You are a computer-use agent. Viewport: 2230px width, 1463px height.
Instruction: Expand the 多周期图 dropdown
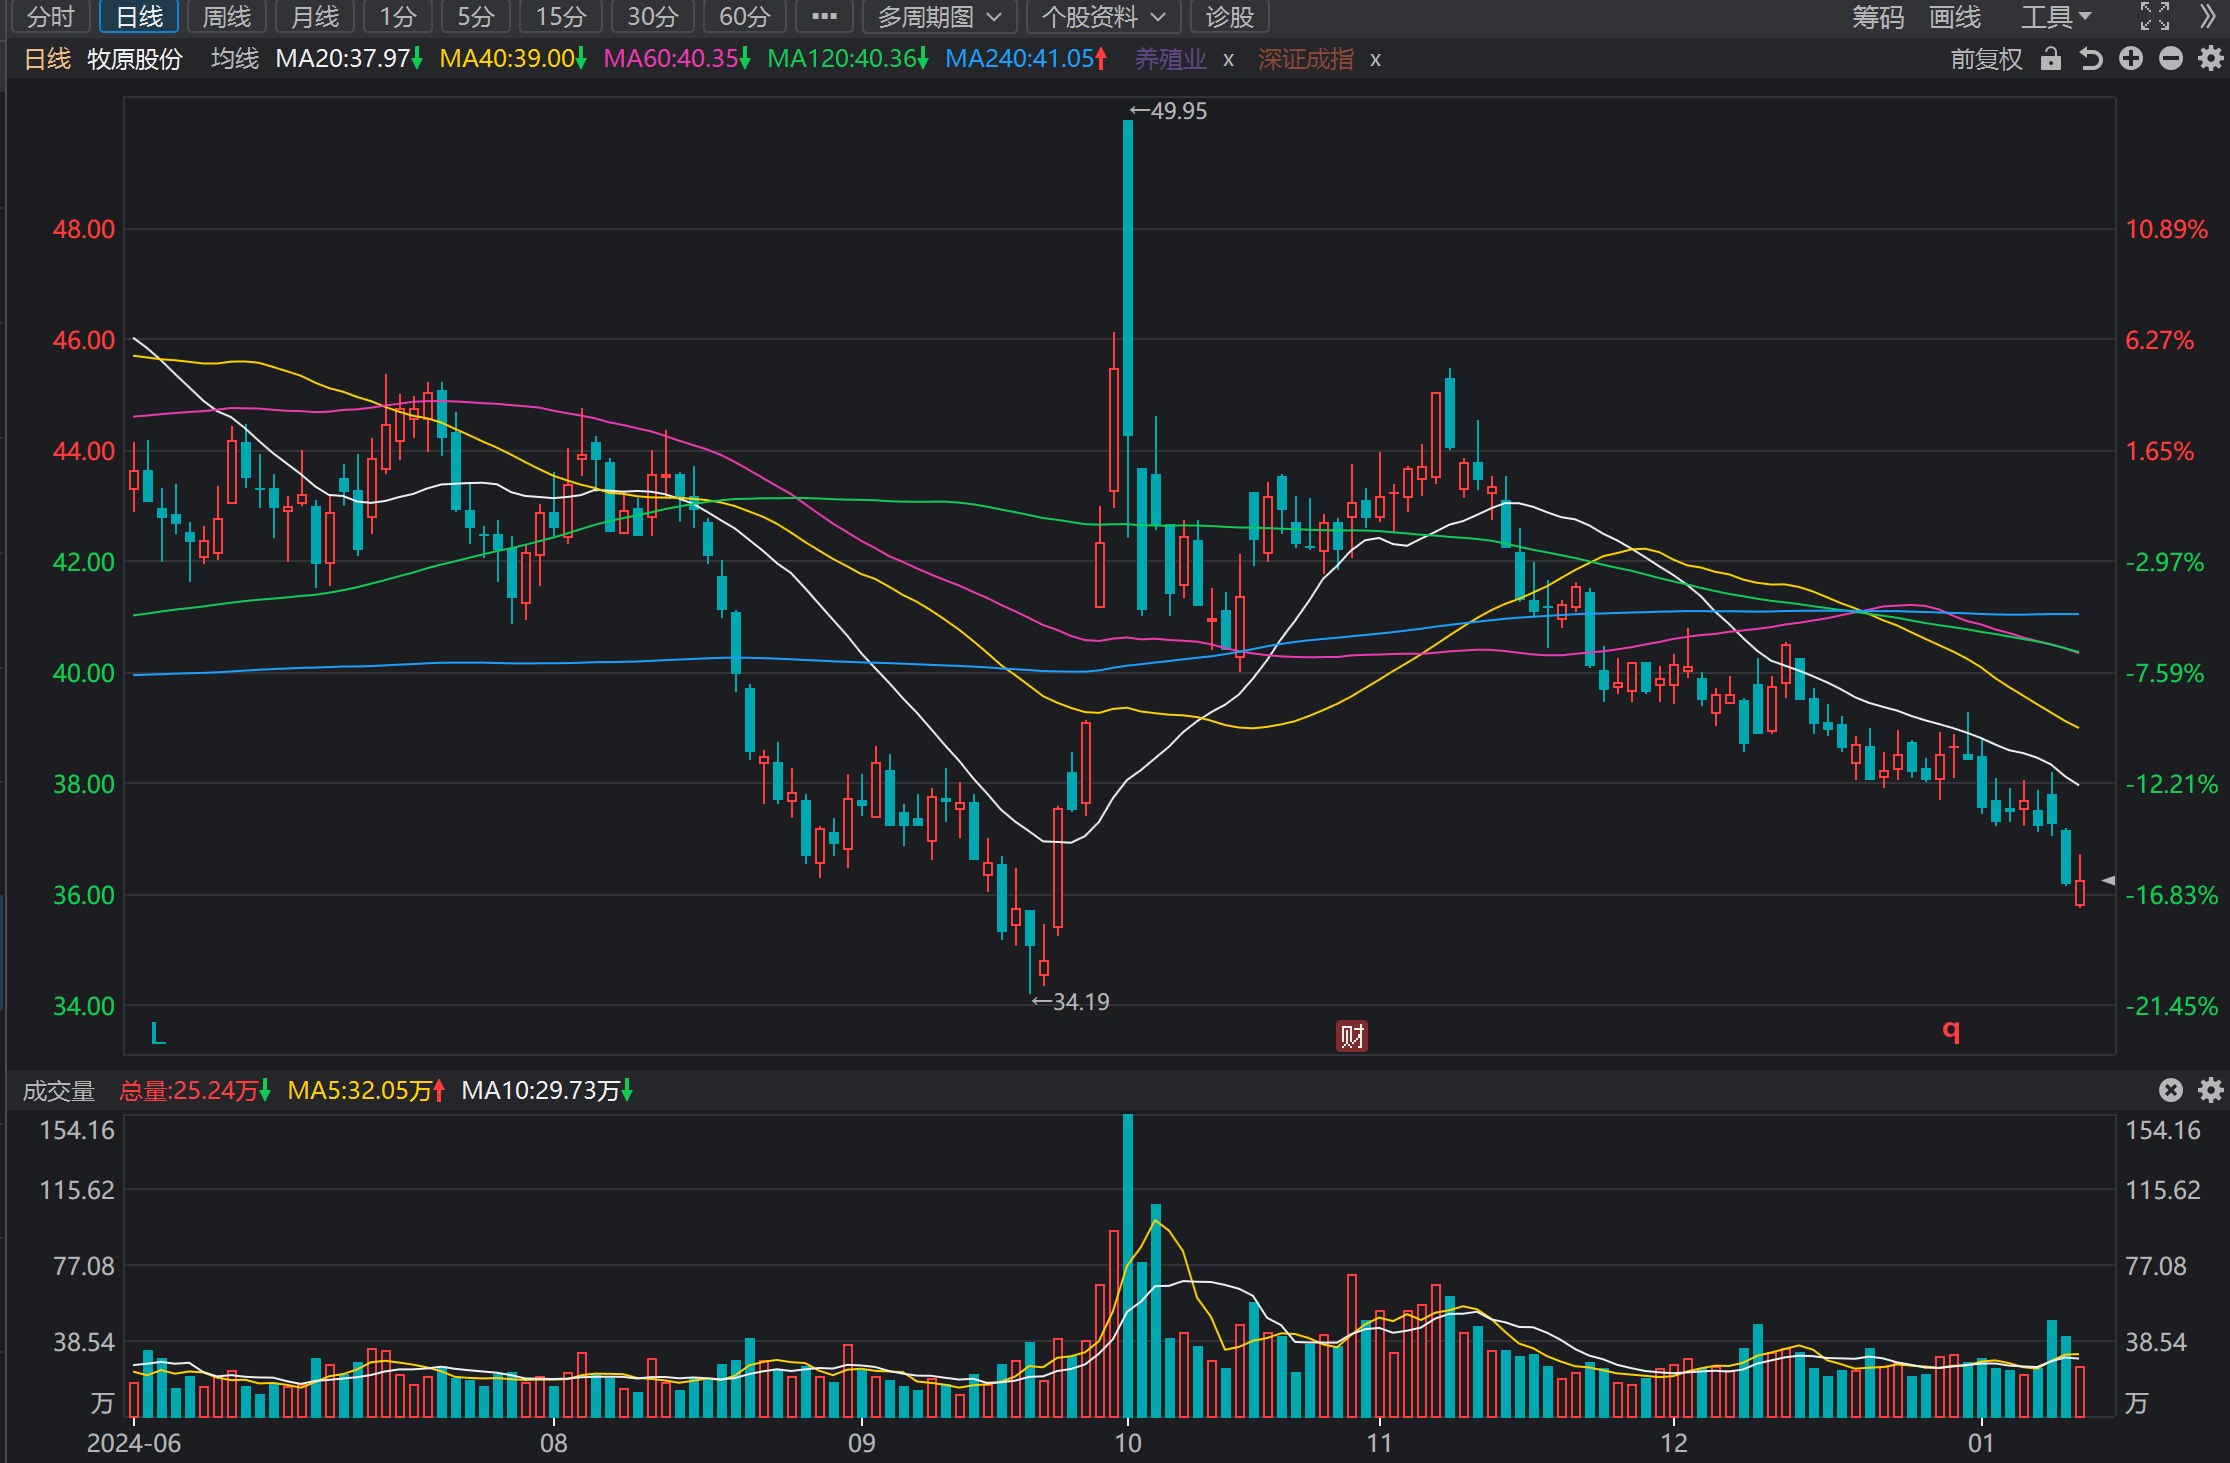coord(939,17)
